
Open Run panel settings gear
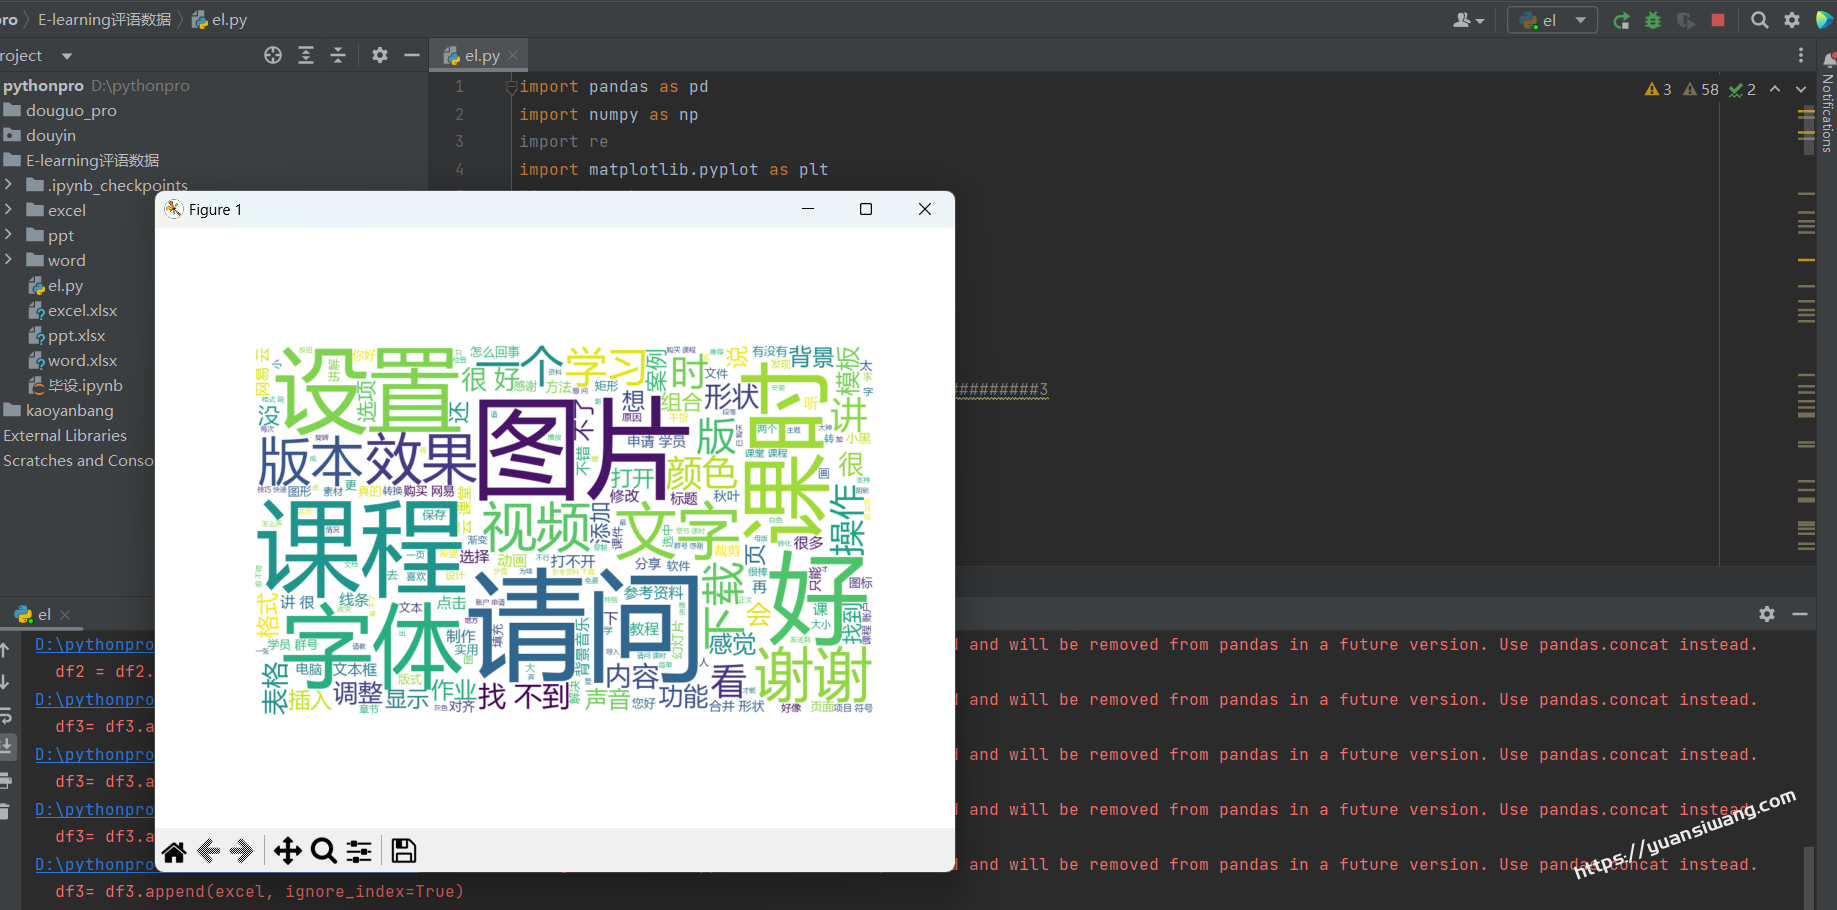[1767, 614]
